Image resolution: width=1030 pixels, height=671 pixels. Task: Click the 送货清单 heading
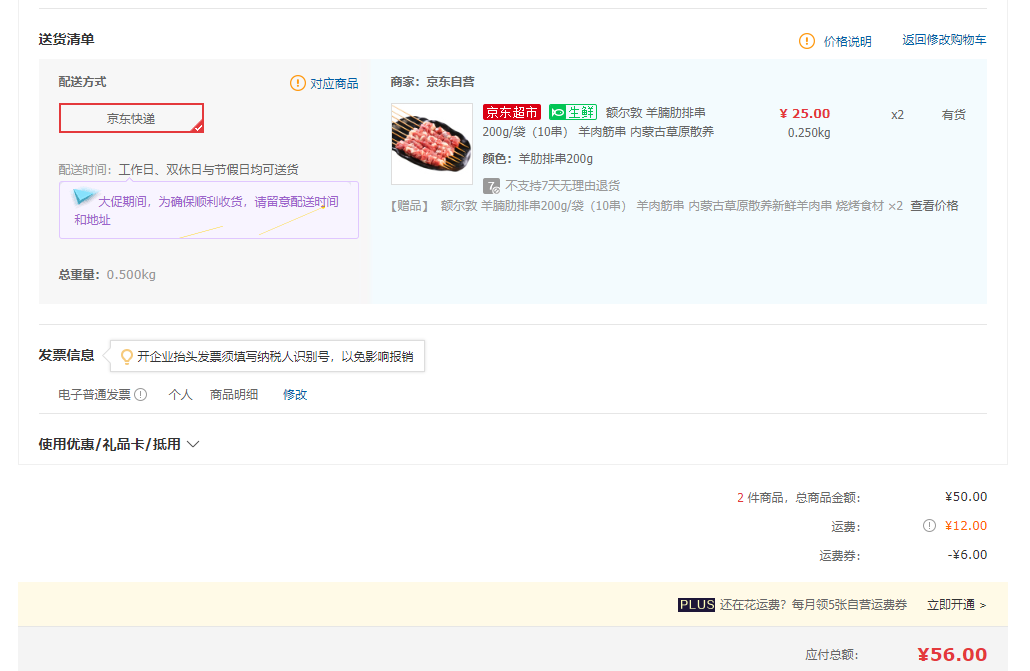pyautogui.click(x=66, y=39)
